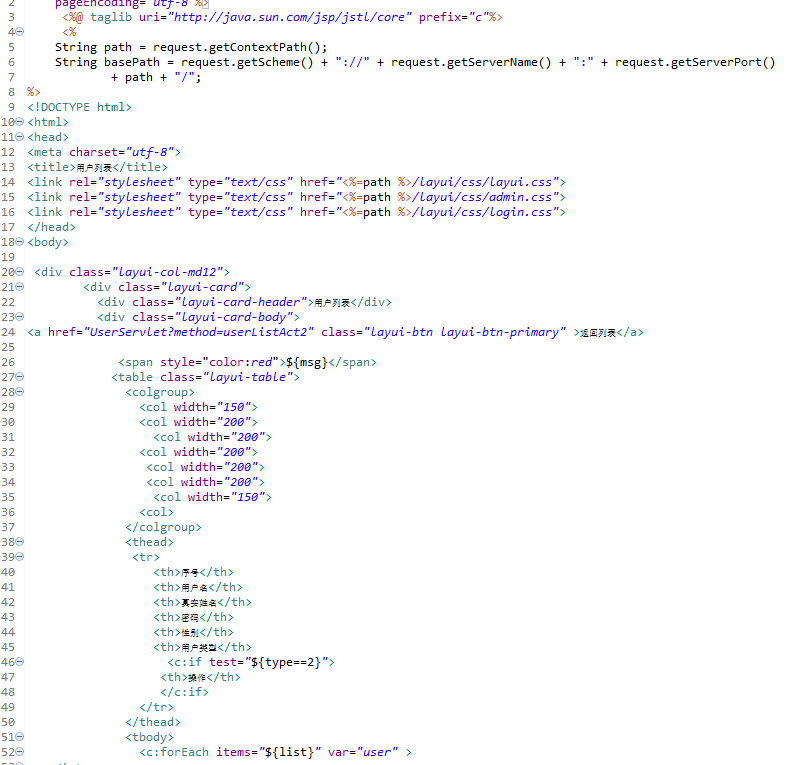Viewport: 795px width, 765px height.
Task: Click the var "user" attribute value
Action: pyautogui.click(x=377, y=752)
